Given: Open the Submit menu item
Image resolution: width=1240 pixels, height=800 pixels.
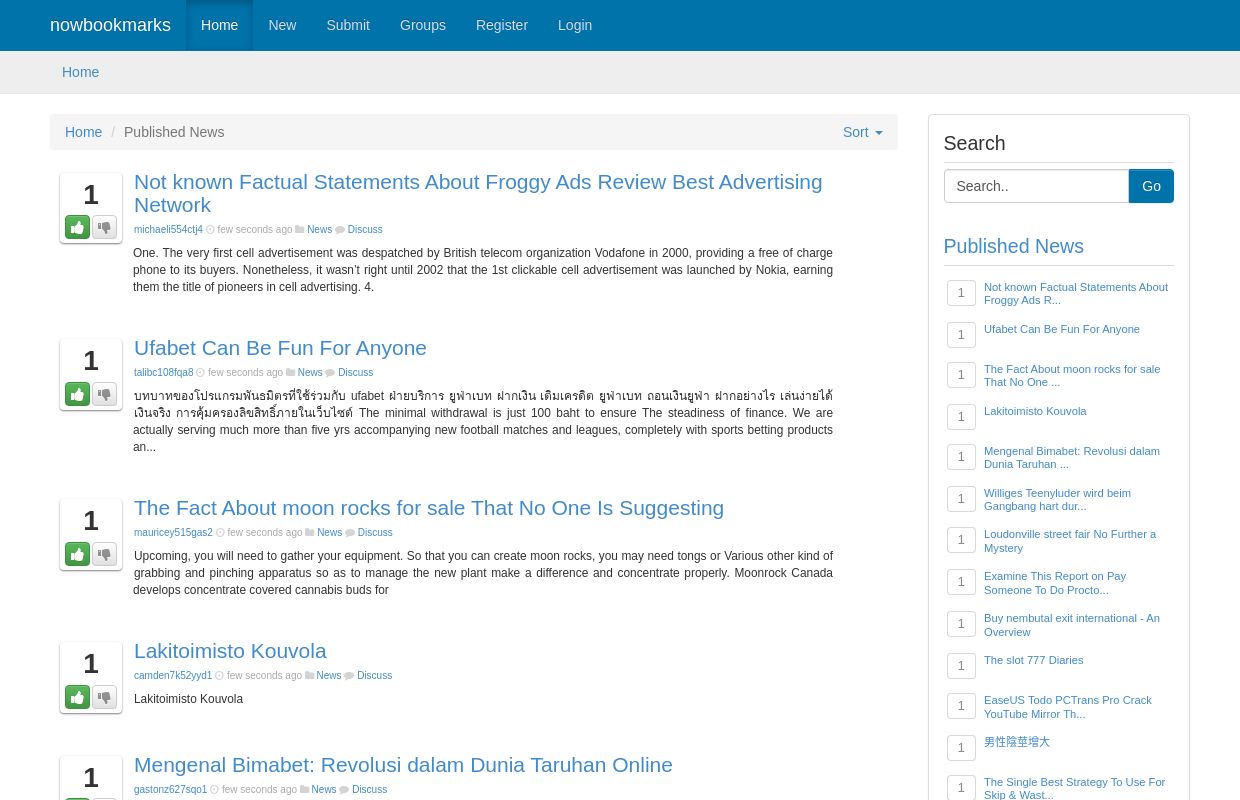Looking at the screenshot, I should click(348, 25).
